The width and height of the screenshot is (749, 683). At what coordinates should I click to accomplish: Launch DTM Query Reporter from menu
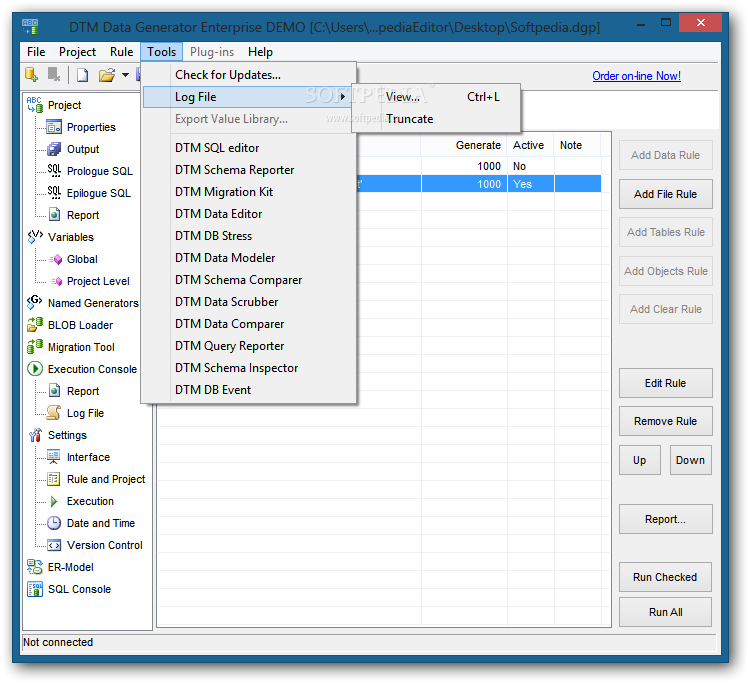point(249,346)
